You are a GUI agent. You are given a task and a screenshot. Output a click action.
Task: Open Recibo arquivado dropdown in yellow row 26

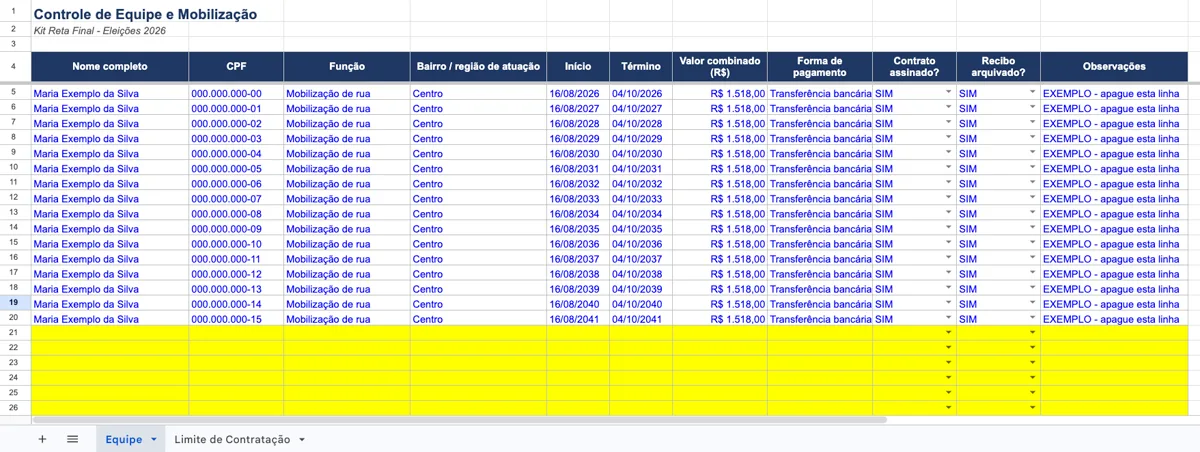point(1032,407)
